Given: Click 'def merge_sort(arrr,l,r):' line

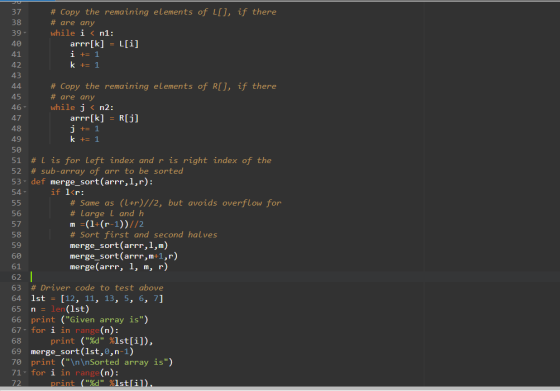Looking at the screenshot, I should [x=92, y=182].
